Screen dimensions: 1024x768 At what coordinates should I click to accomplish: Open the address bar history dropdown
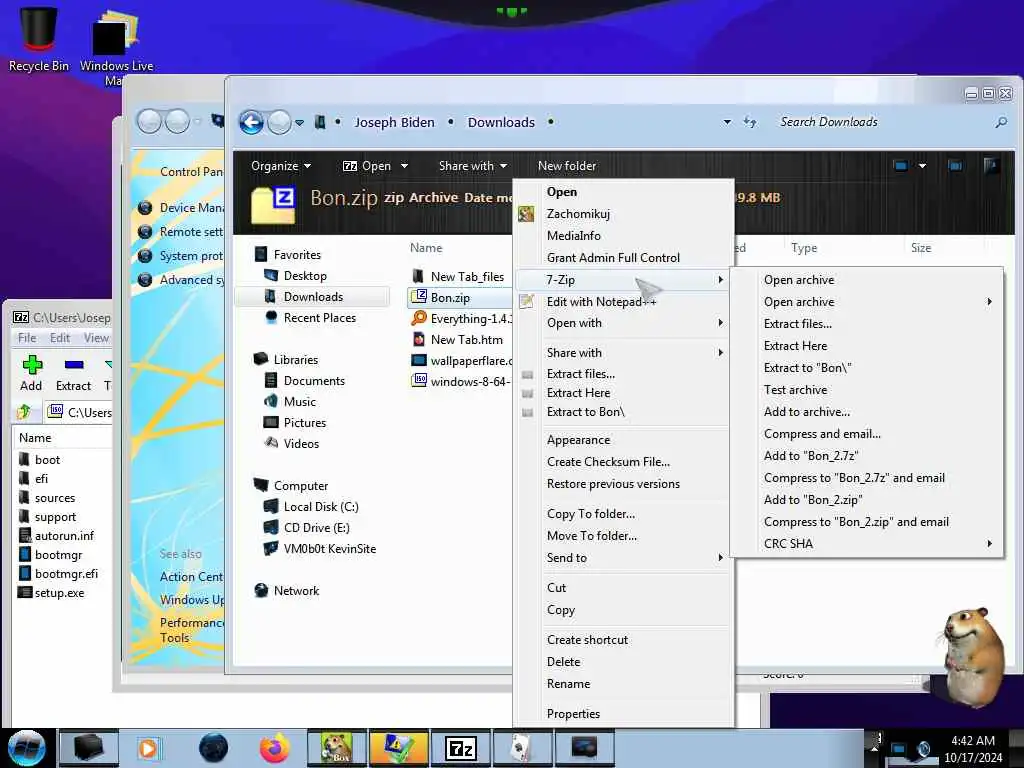pyautogui.click(x=727, y=122)
